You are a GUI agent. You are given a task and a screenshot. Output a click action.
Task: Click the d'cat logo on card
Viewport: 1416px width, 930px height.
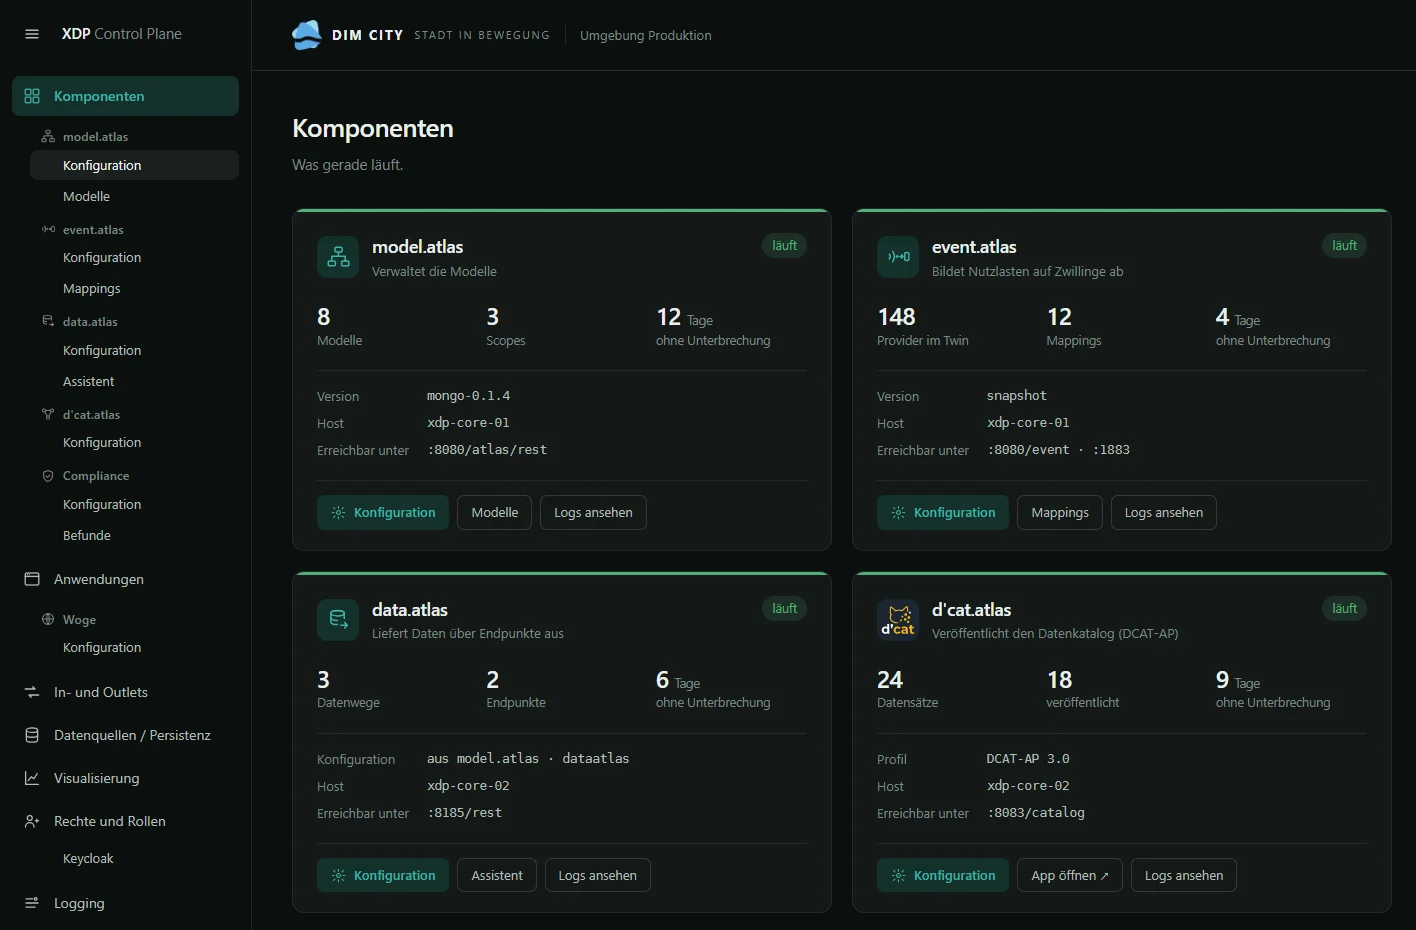[898, 620]
